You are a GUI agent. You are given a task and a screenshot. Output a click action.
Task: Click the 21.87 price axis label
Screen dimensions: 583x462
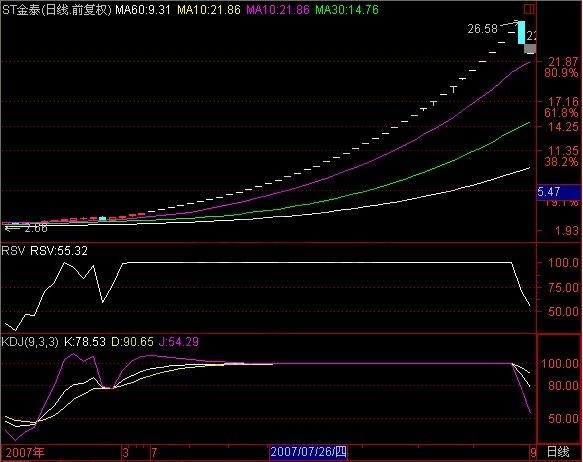click(x=563, y=62)
